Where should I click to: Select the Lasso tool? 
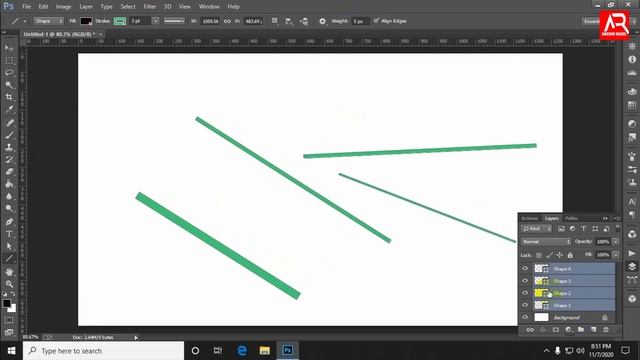click(x=9, y=73)
